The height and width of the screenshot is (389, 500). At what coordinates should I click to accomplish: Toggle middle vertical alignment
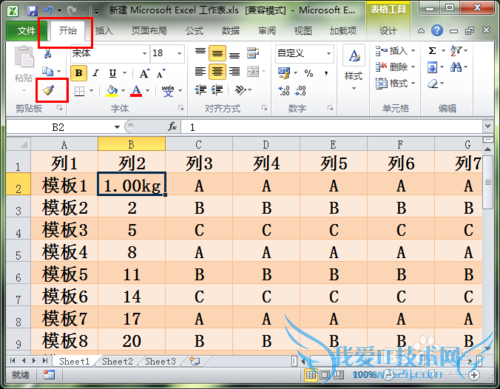pos(217,53)
